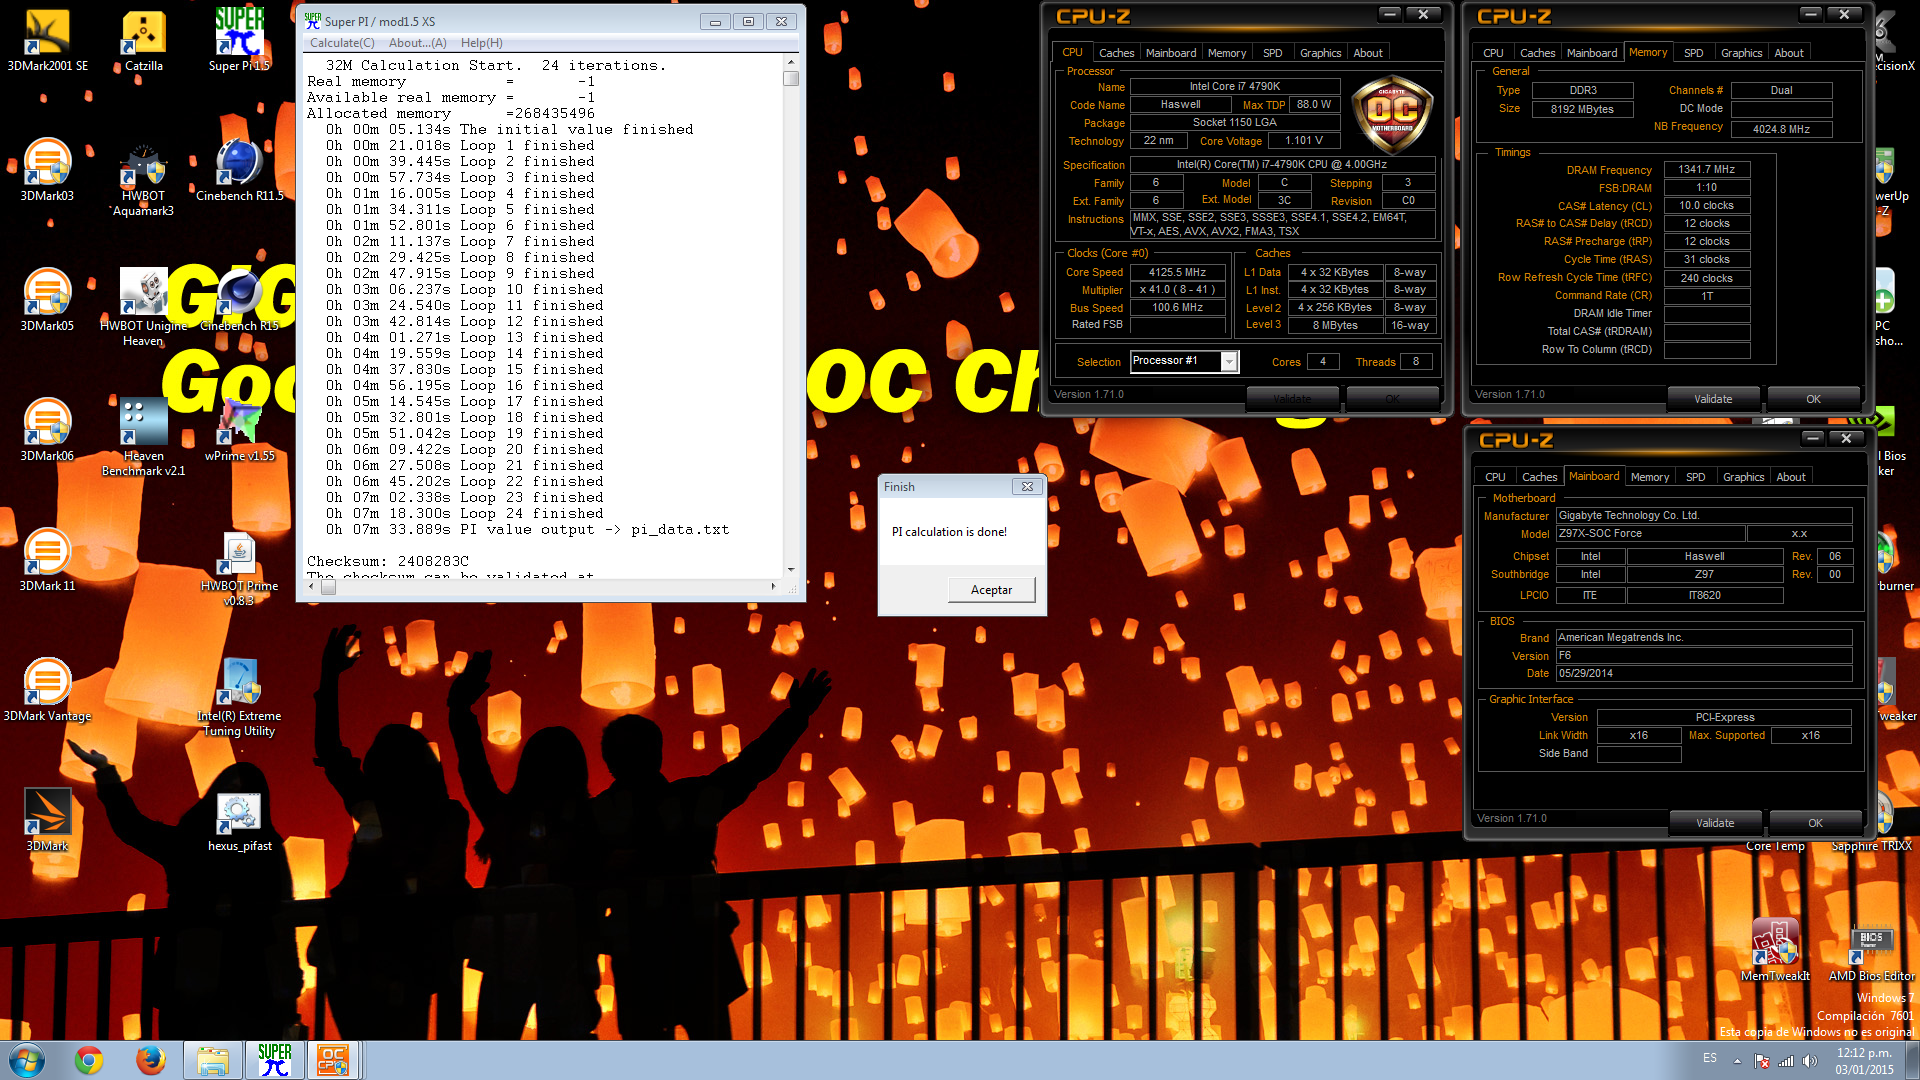The image size is (1920, 1080).
Task: Click the Show desktop strip on taskbar
Action: tap(1913, 1060)
